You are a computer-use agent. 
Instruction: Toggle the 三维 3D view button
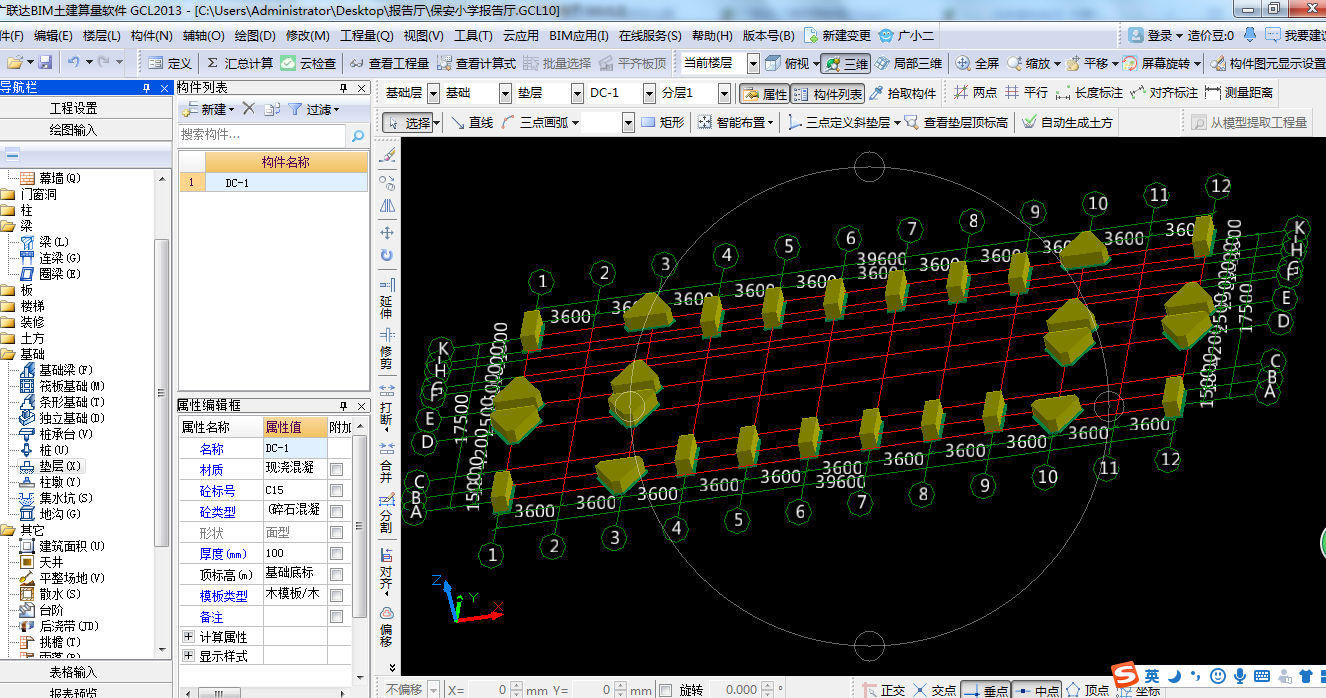[846, 63]
